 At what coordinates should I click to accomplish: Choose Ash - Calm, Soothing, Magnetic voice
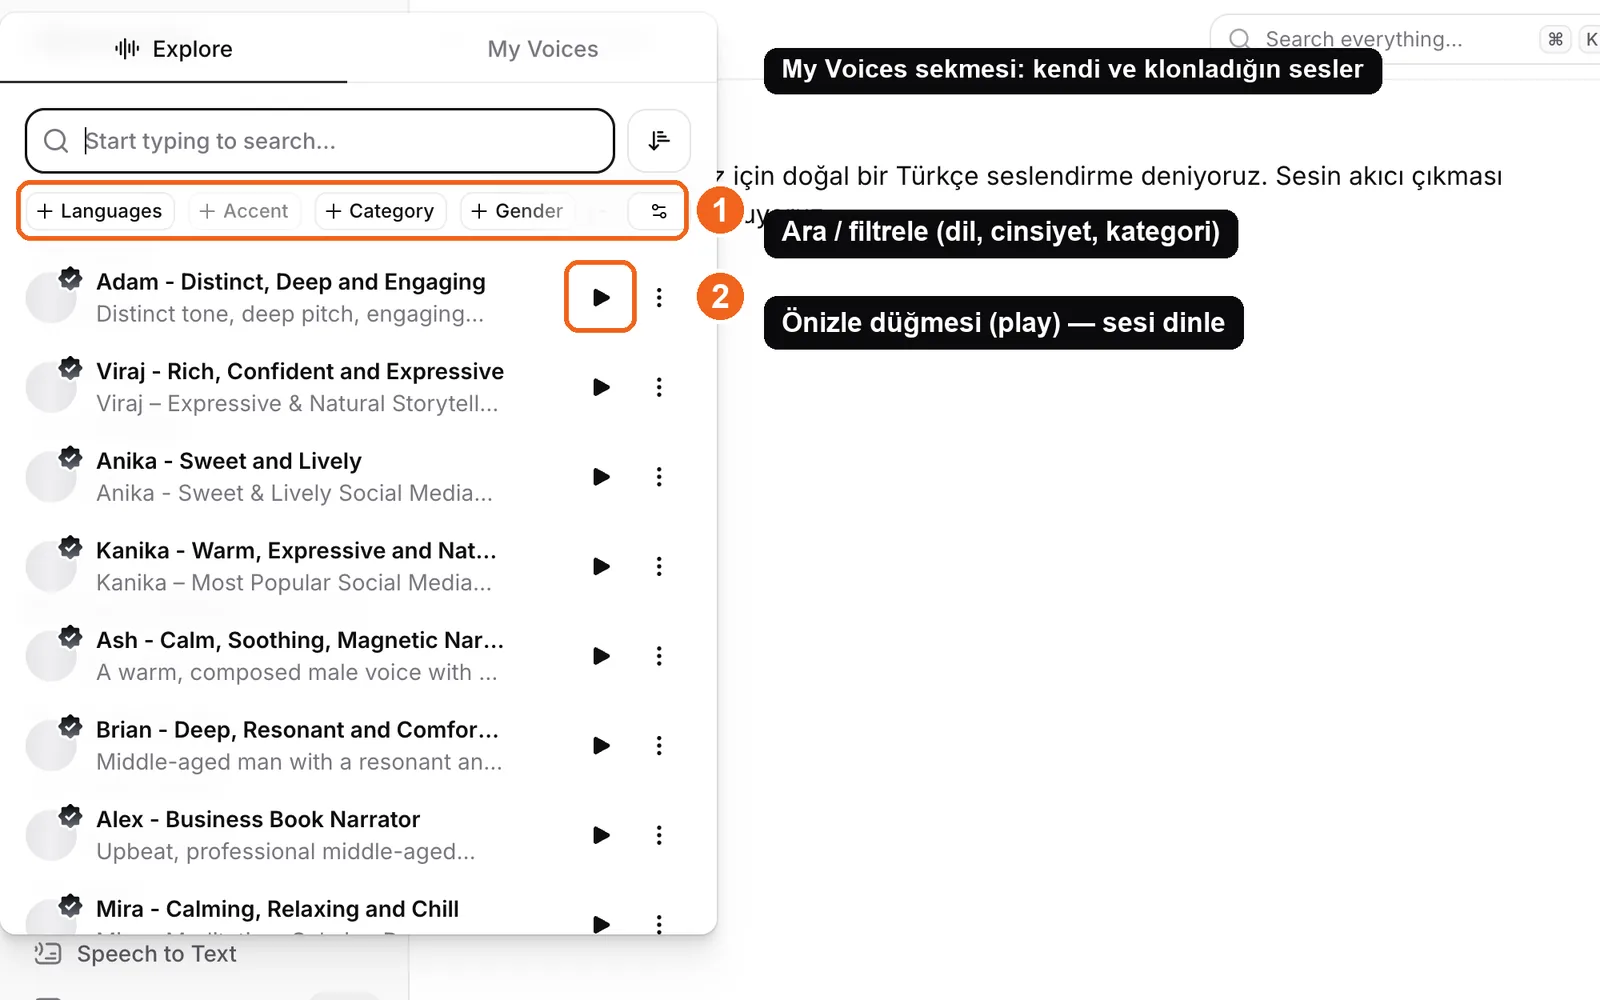pos(300,640)
